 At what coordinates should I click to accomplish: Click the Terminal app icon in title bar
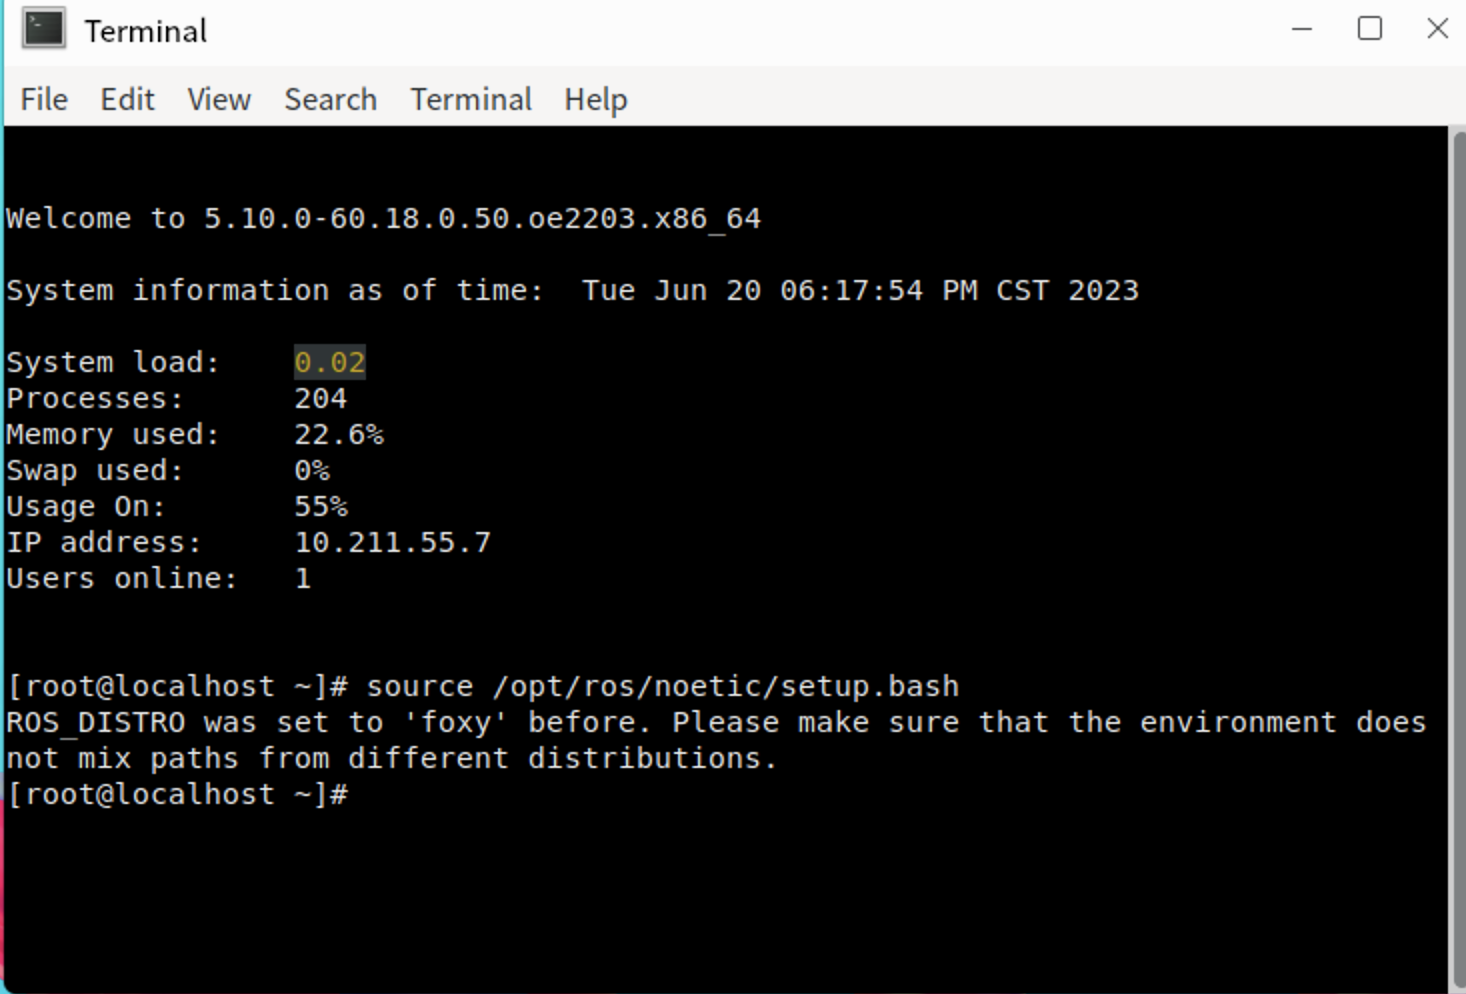43,29
